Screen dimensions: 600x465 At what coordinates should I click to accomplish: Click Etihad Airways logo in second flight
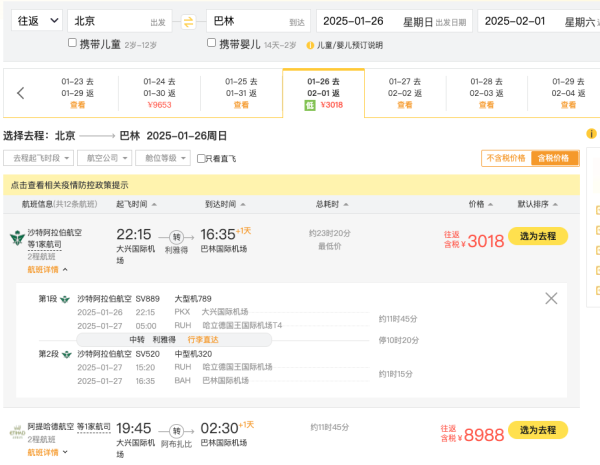coord(17,432)
